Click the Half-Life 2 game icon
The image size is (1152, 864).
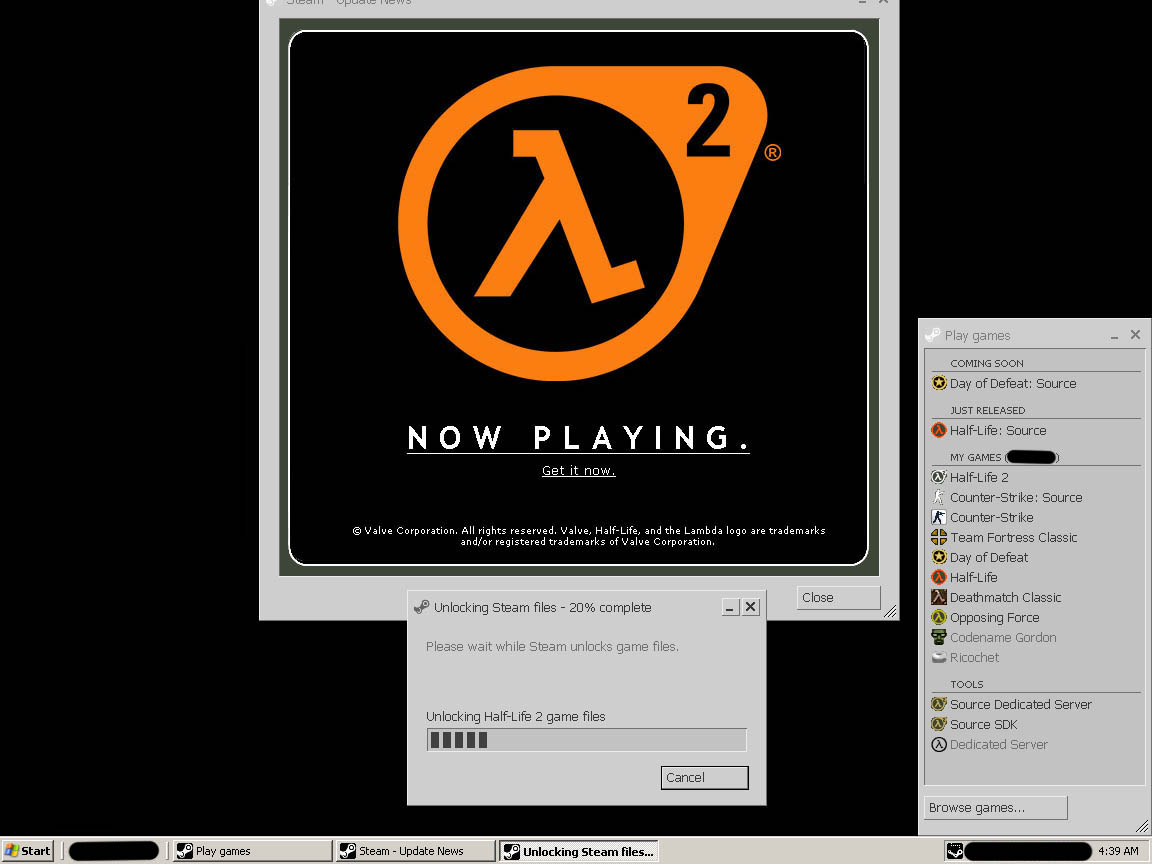pos(939,477)
